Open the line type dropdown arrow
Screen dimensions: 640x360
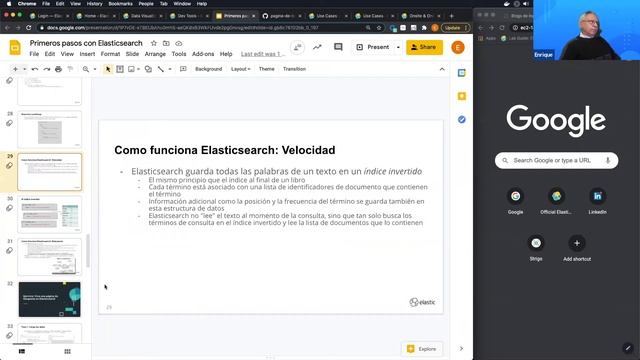[x=170, y=69]
